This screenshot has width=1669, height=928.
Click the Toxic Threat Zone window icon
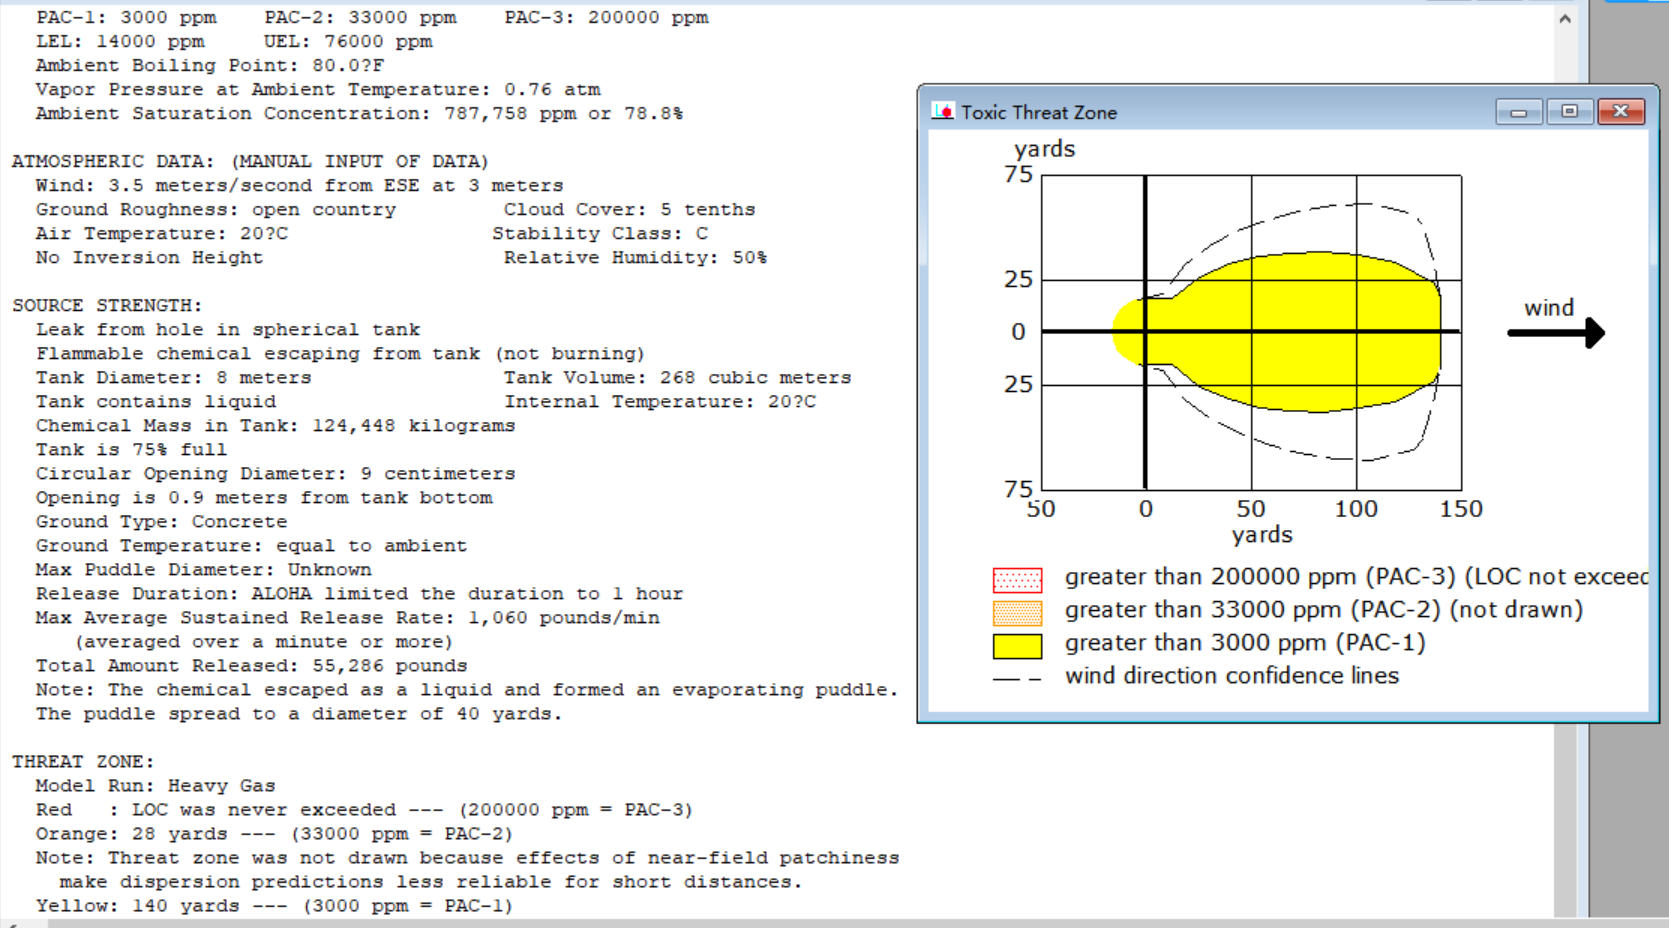coord(942,111)
